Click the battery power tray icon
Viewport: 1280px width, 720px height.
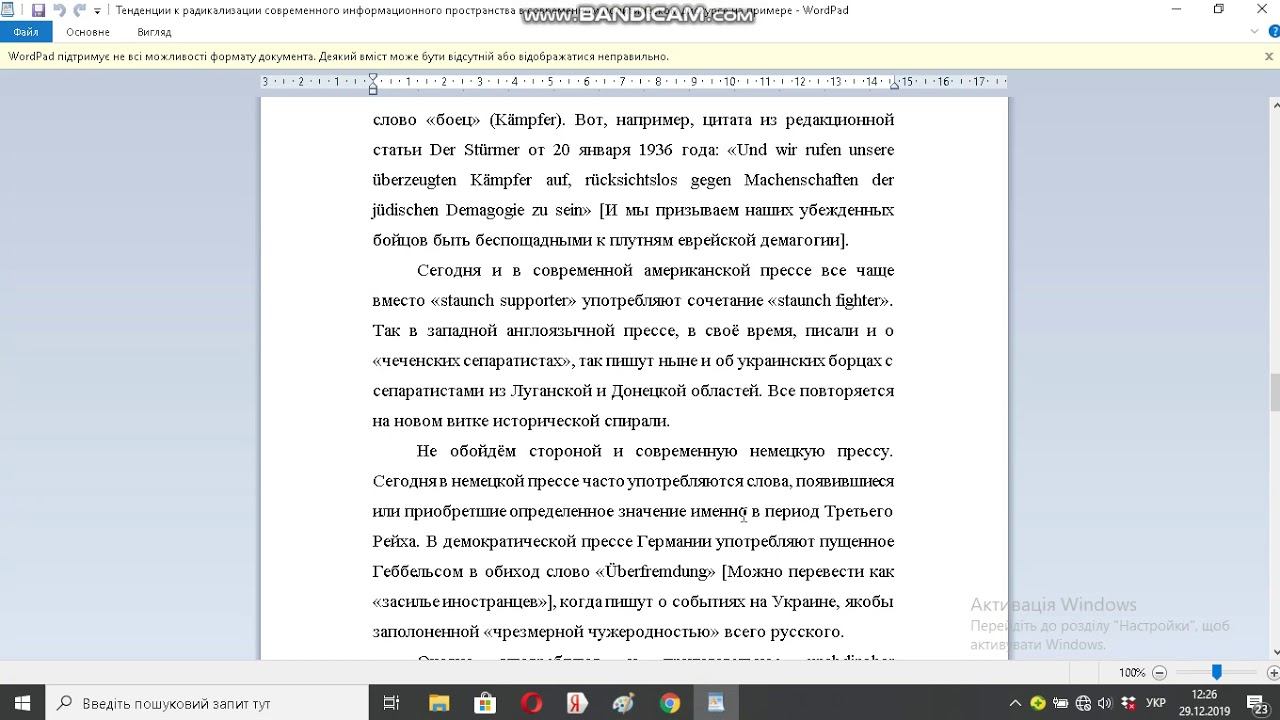point(1060,703)
